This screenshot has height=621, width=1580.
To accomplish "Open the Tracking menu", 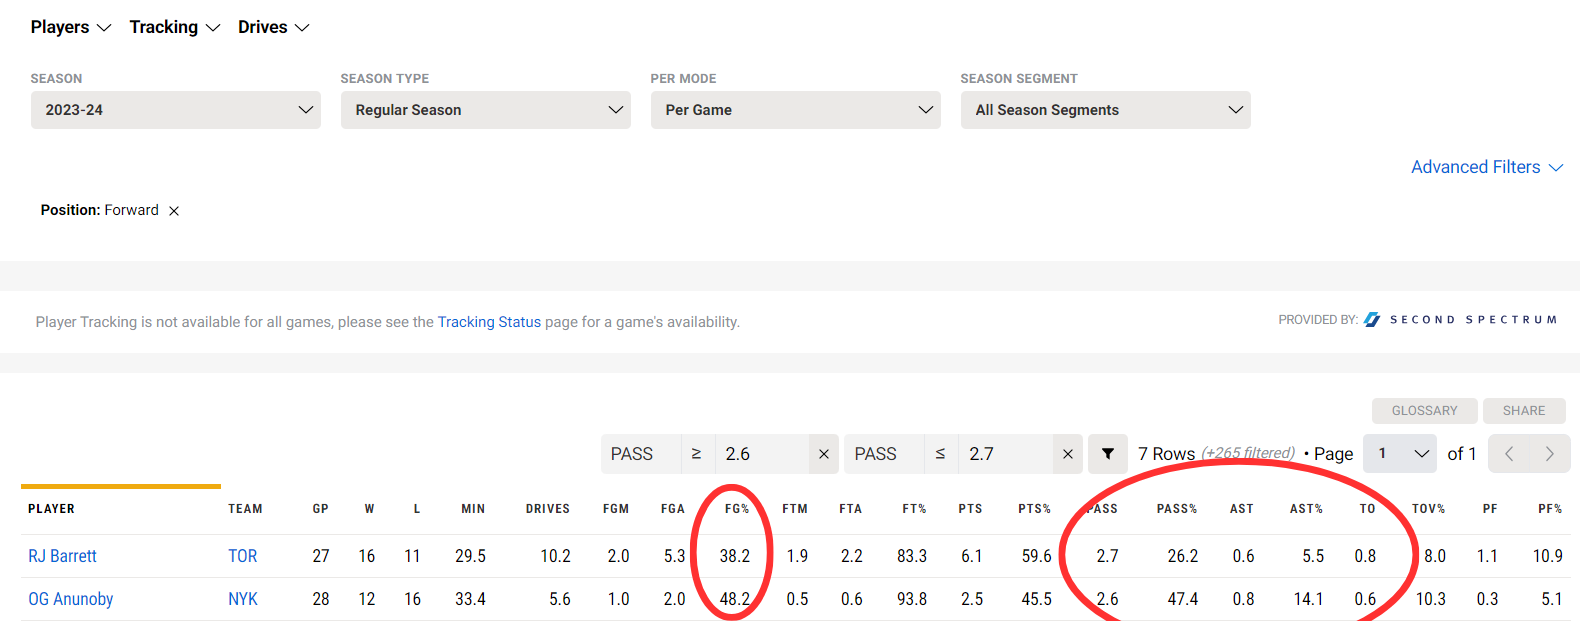I will 174,27.
